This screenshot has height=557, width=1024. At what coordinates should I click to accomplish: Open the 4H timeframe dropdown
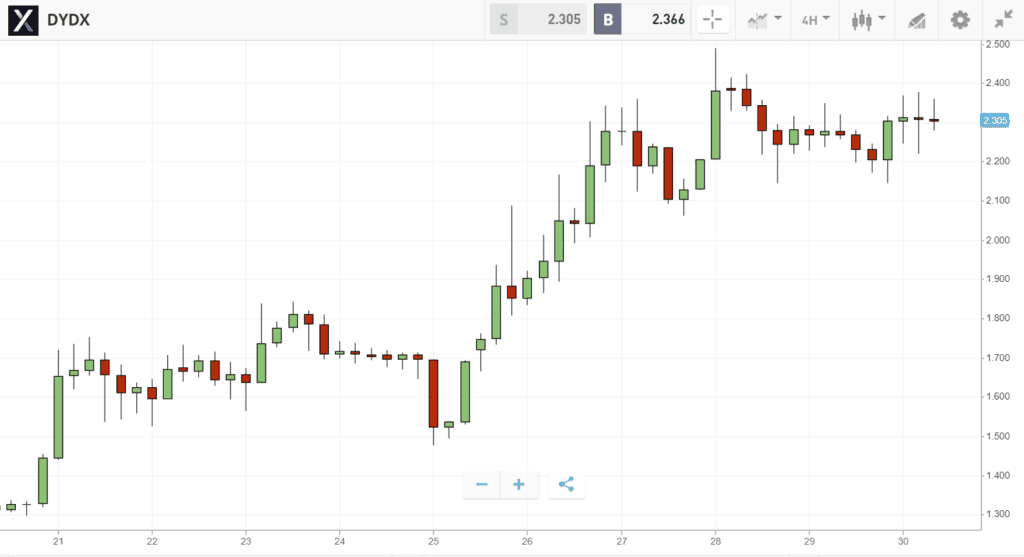[x=815, y=20]
